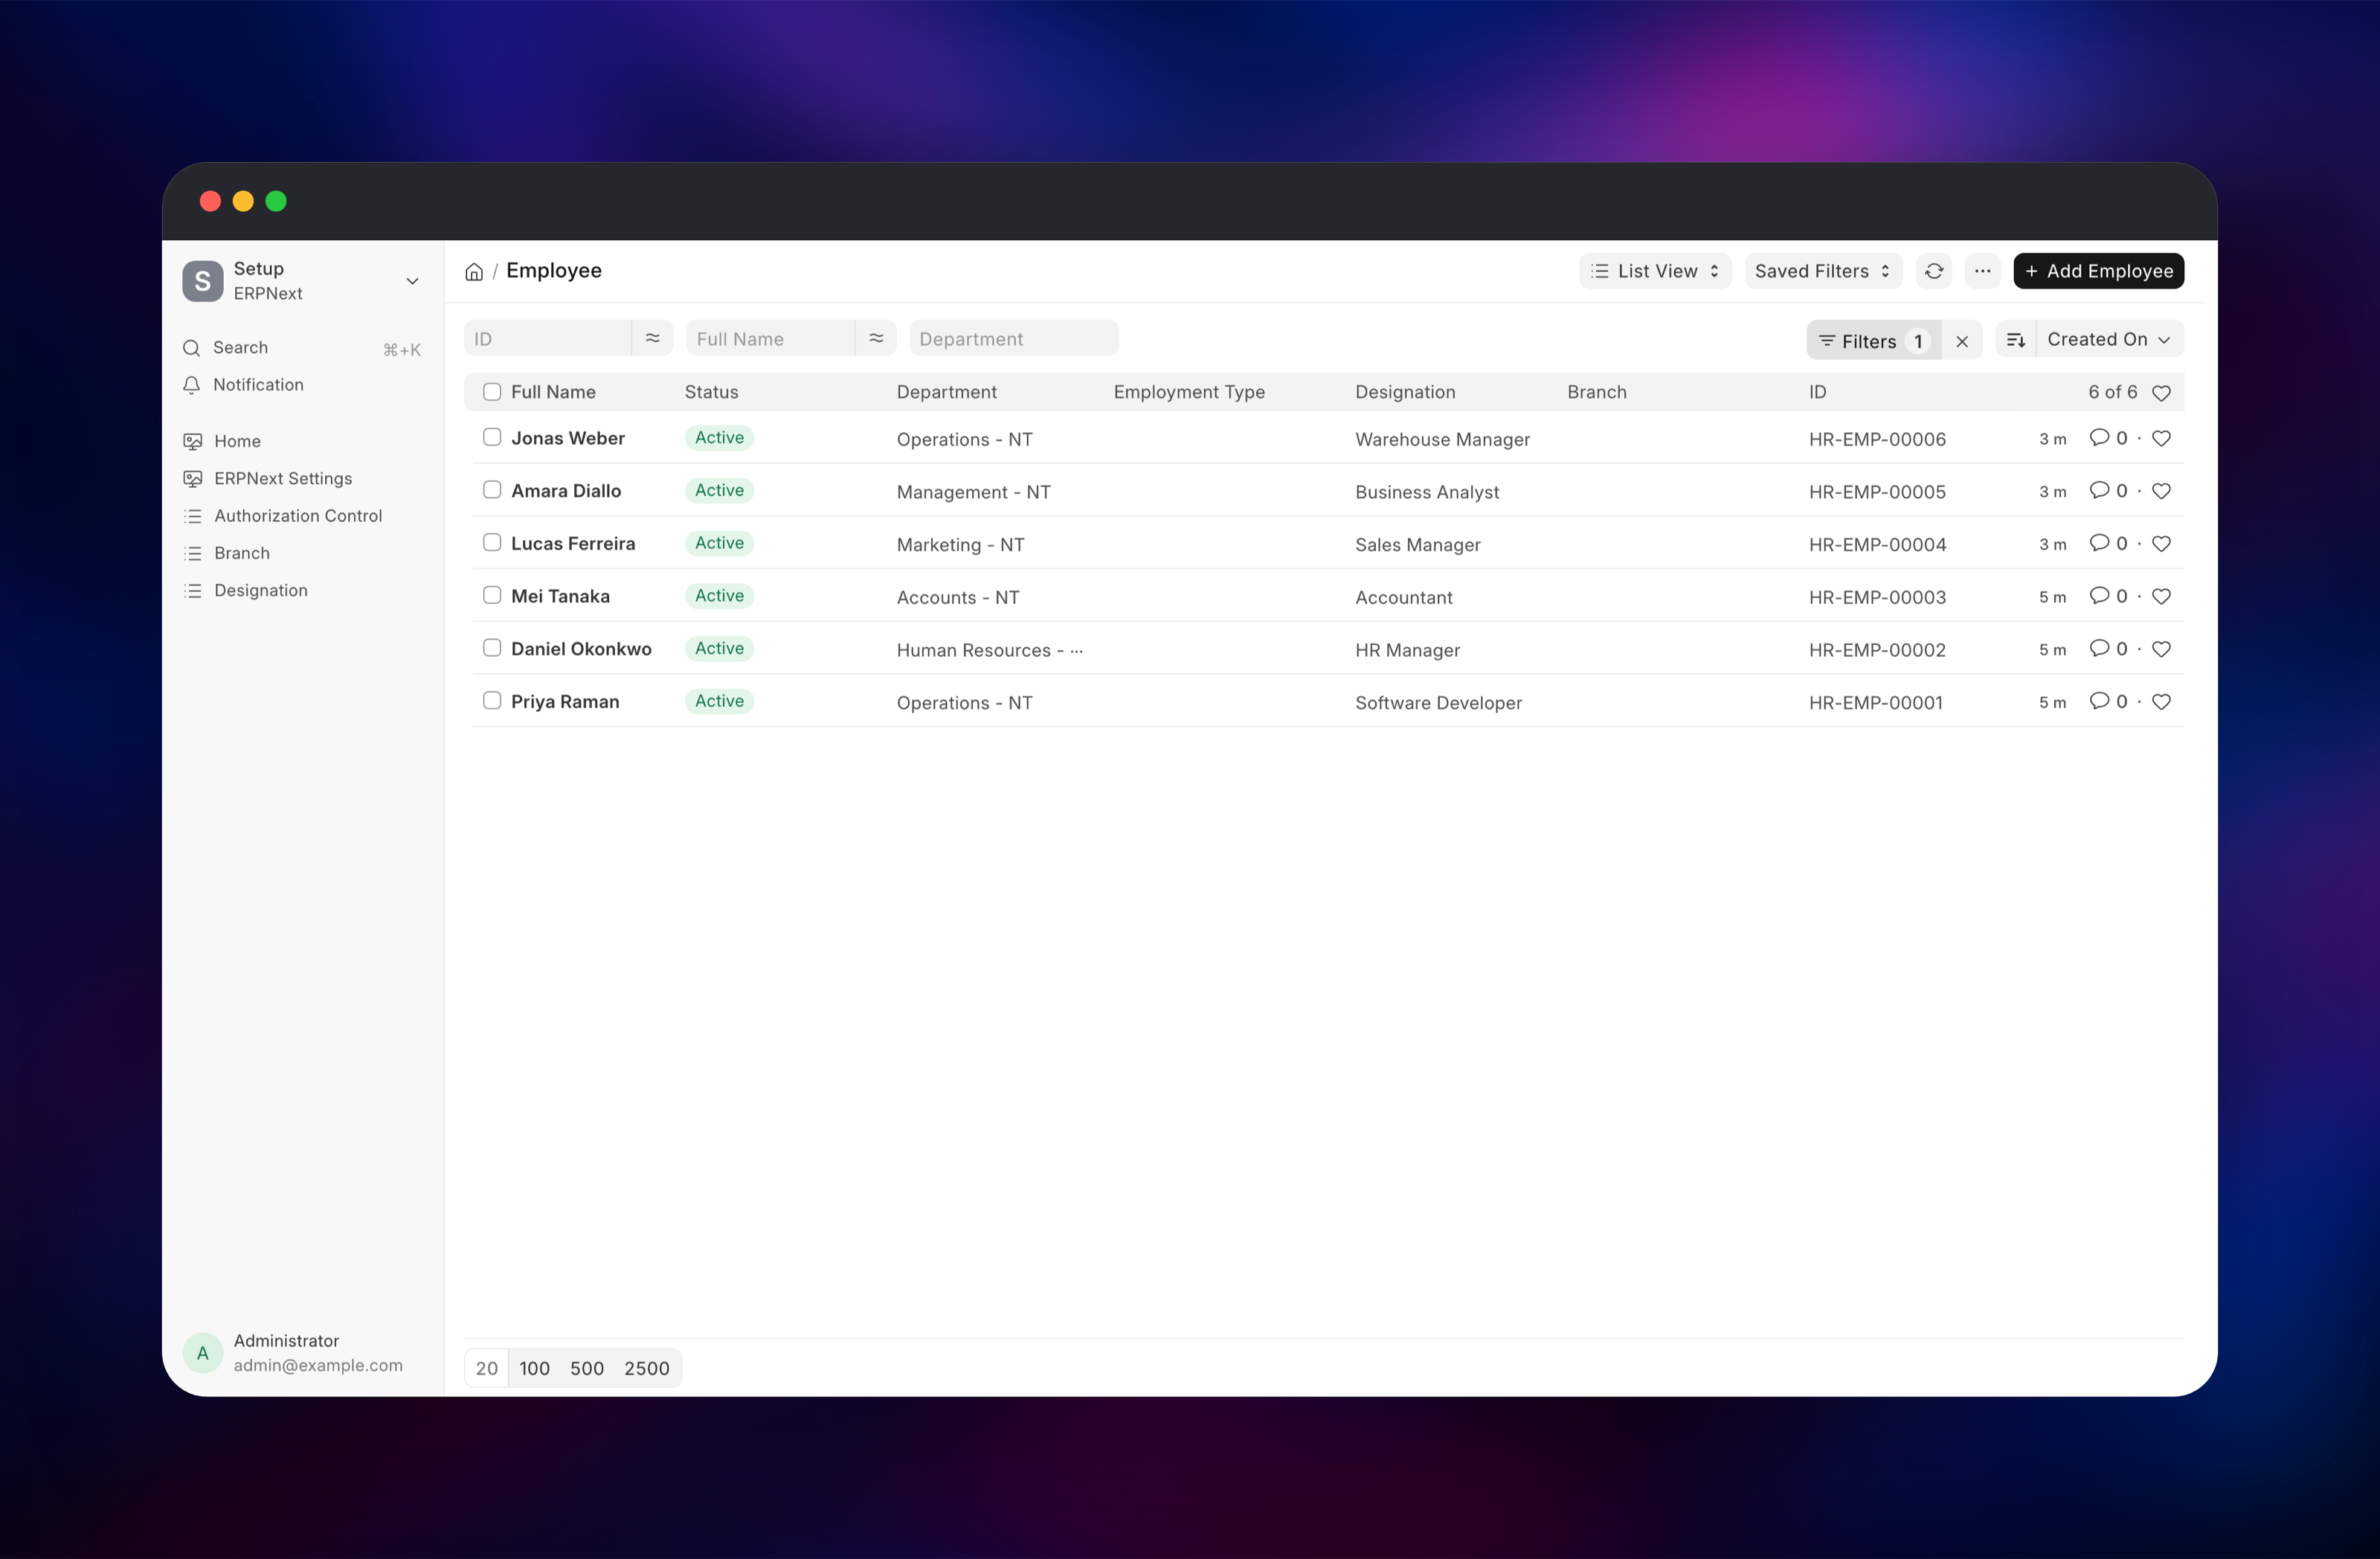The height and width of the screenshot is (1559, 2380).
Task: Open the Filters button
Action: (x=1873, y=341)
